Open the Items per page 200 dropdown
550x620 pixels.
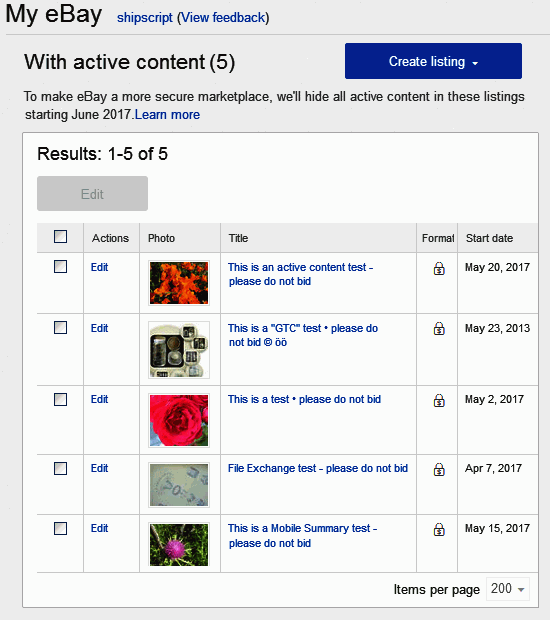pos(508,589)
